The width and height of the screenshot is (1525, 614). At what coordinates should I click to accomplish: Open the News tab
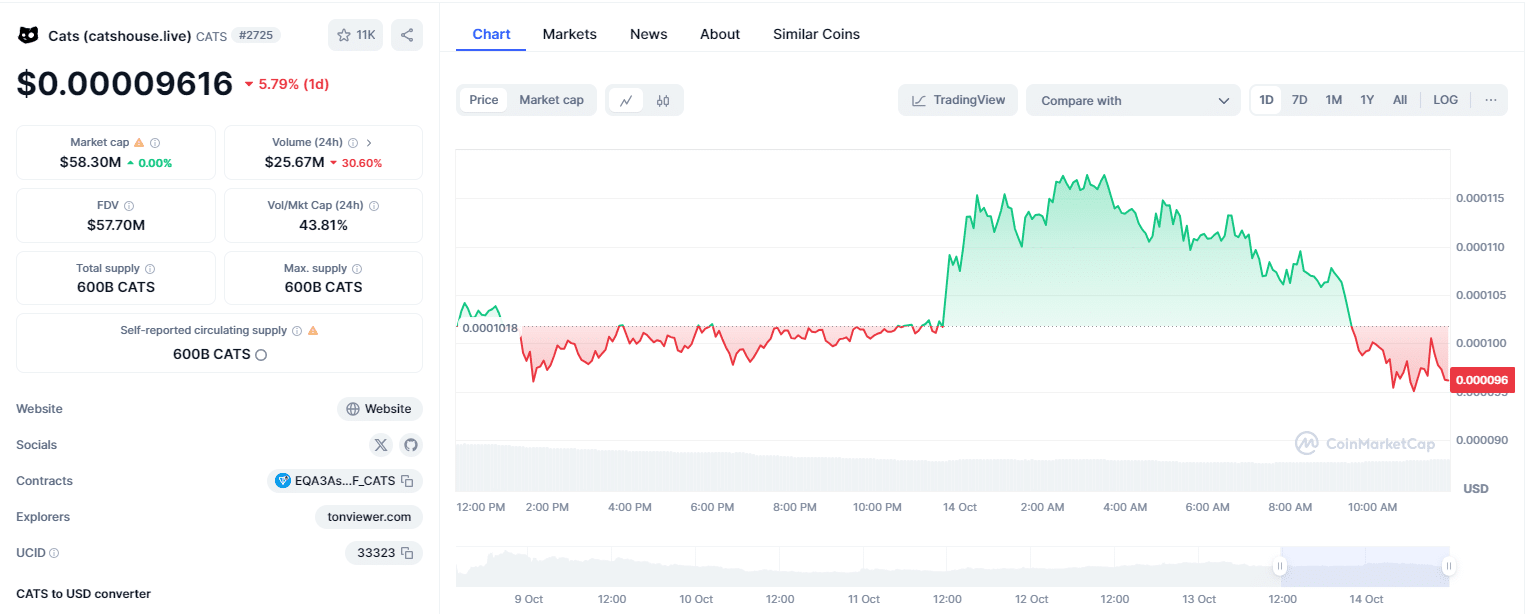(649, 34)
